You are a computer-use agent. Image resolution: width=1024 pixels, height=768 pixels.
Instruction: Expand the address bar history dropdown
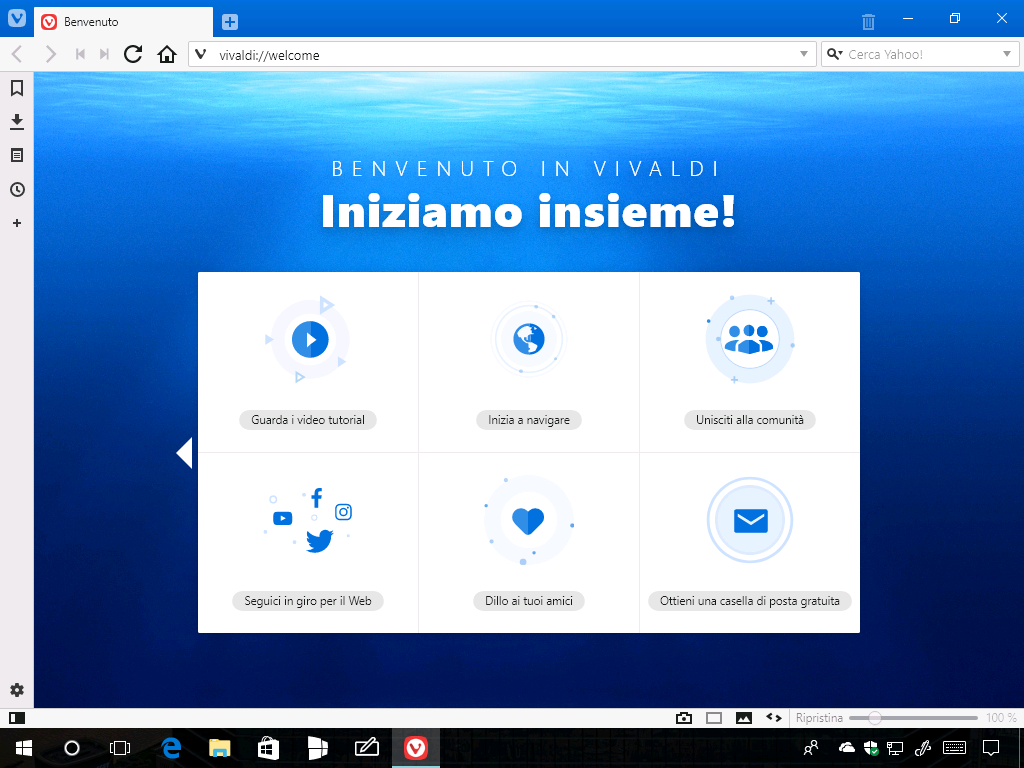click(804, 54)
